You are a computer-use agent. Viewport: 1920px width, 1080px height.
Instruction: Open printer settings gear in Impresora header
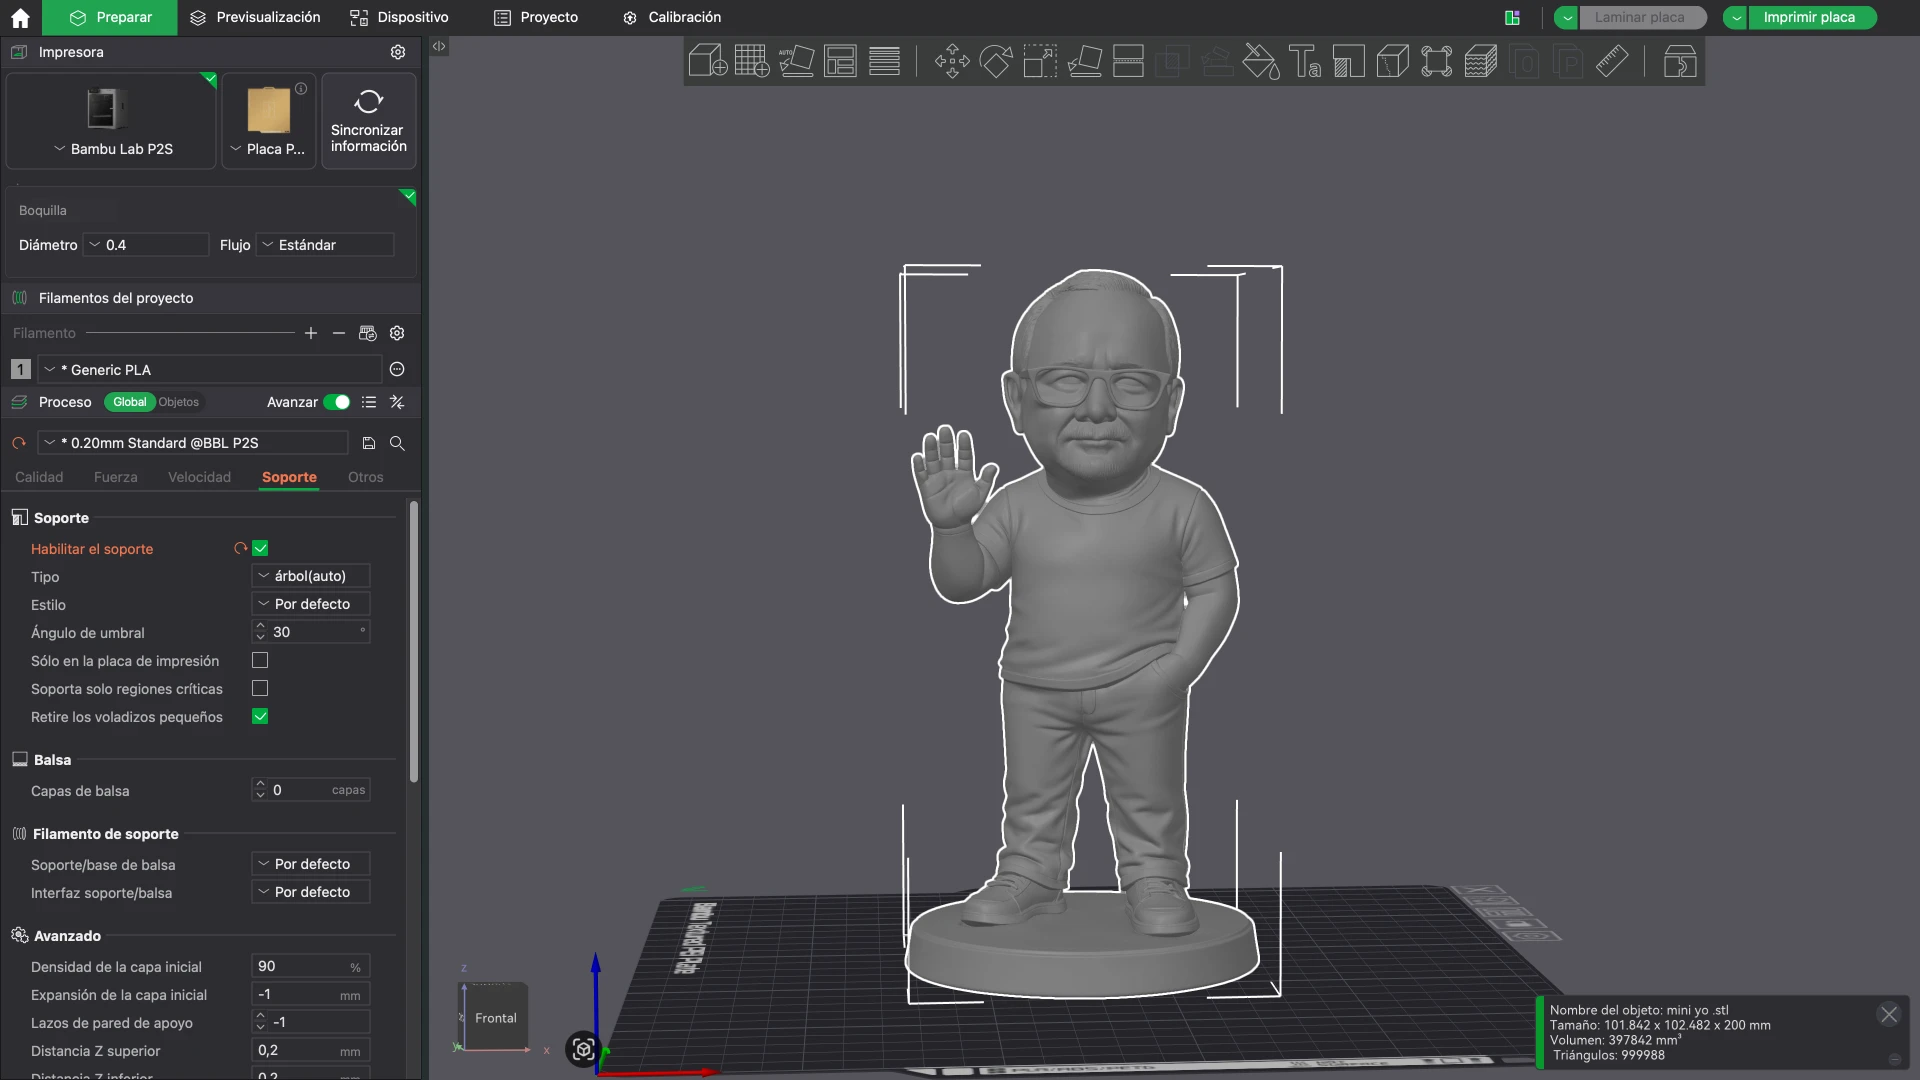point(398,52)
